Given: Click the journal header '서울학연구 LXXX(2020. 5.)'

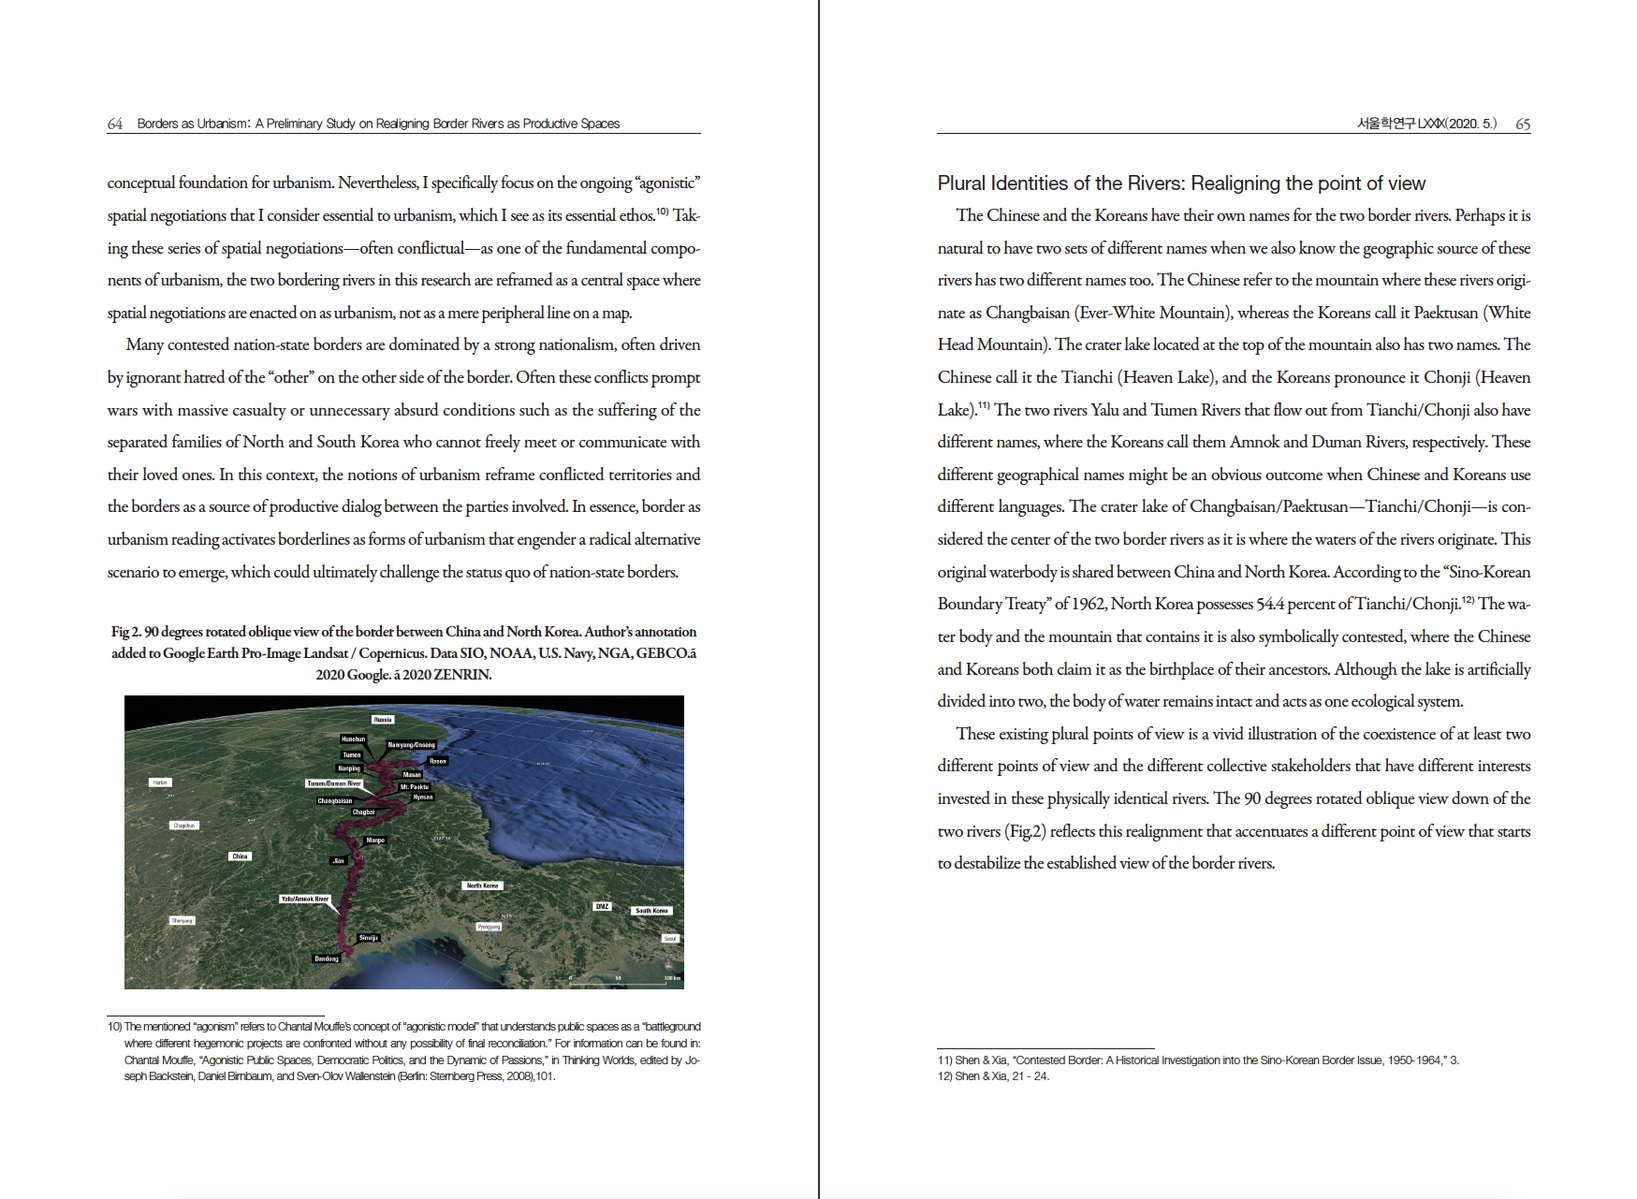Looking at the screenshot, I should [x=1426, y=124].
